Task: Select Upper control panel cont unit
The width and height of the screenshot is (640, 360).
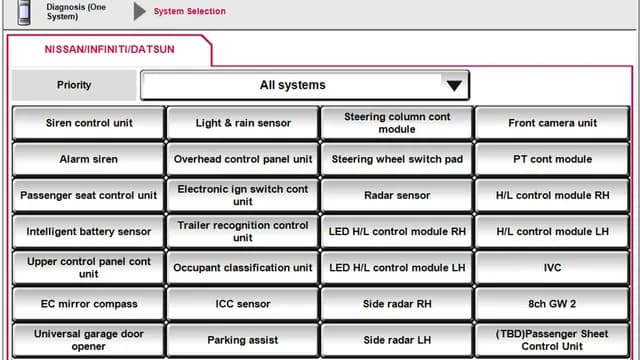Action: click(x=89, y=268)
